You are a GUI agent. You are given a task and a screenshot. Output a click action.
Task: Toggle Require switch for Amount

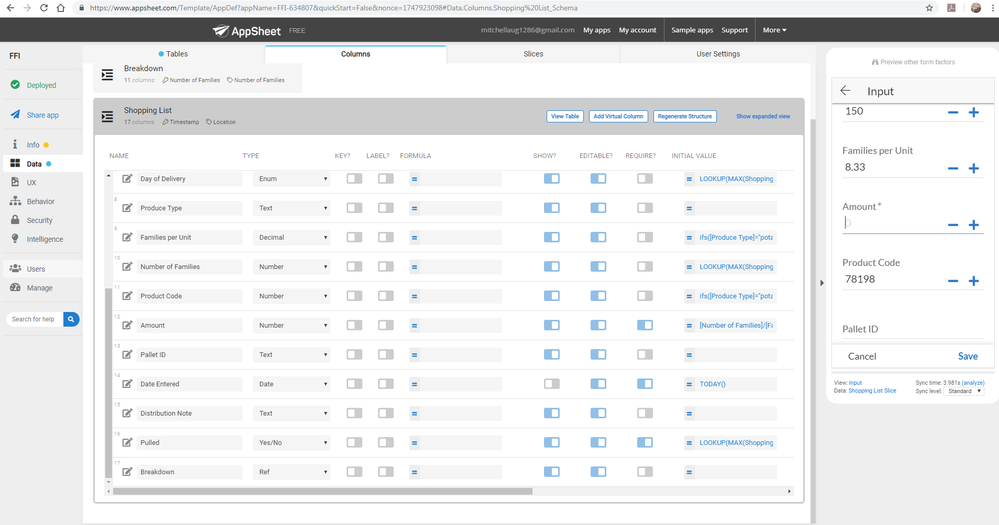645,326
